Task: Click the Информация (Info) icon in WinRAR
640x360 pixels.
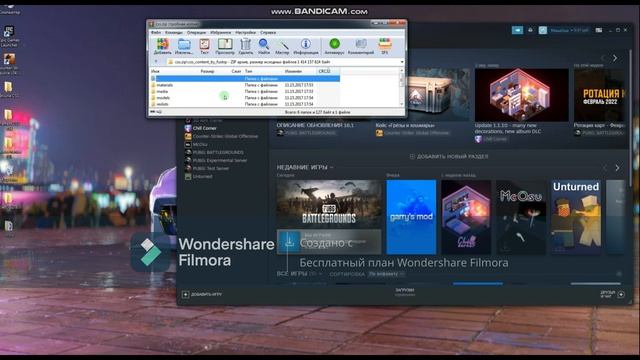Action: tap(306, 46)
